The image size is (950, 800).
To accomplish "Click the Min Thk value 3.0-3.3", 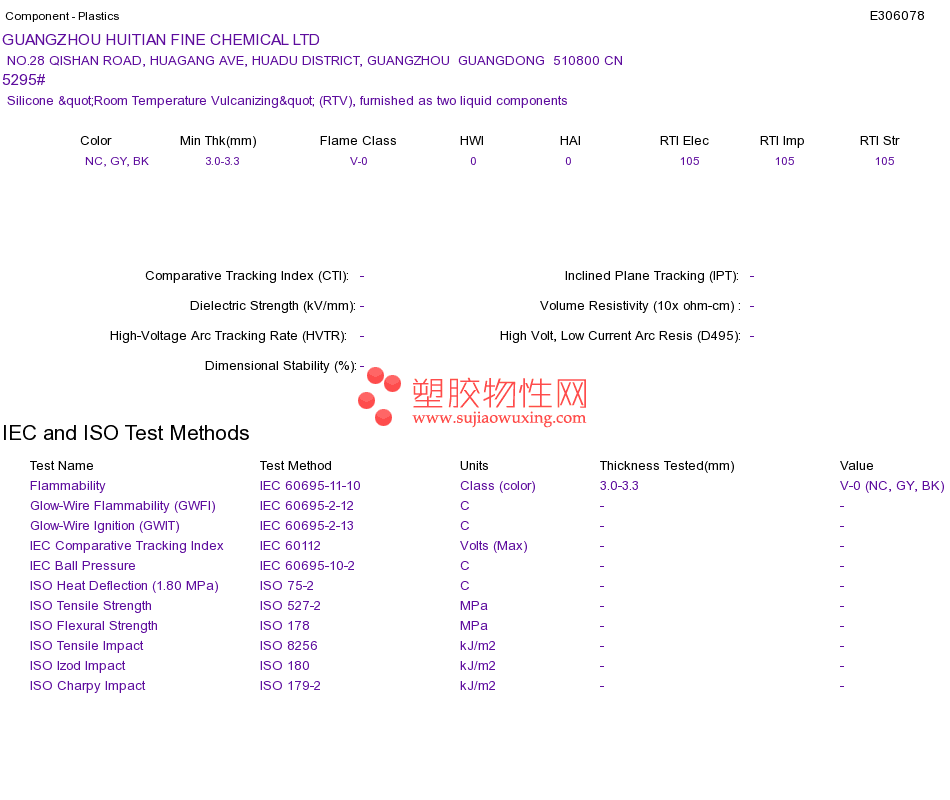I will [x=222, y=161].
